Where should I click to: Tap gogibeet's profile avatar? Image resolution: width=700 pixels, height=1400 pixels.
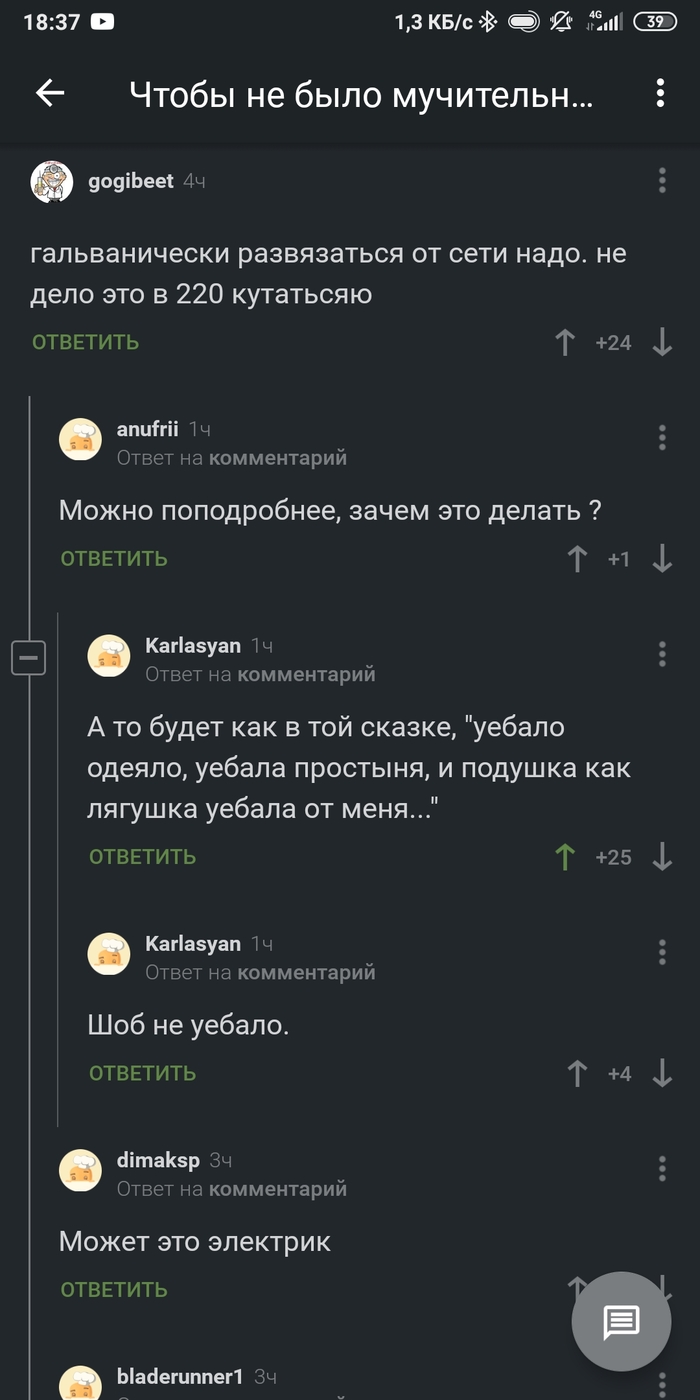click(x=52, y=181)
